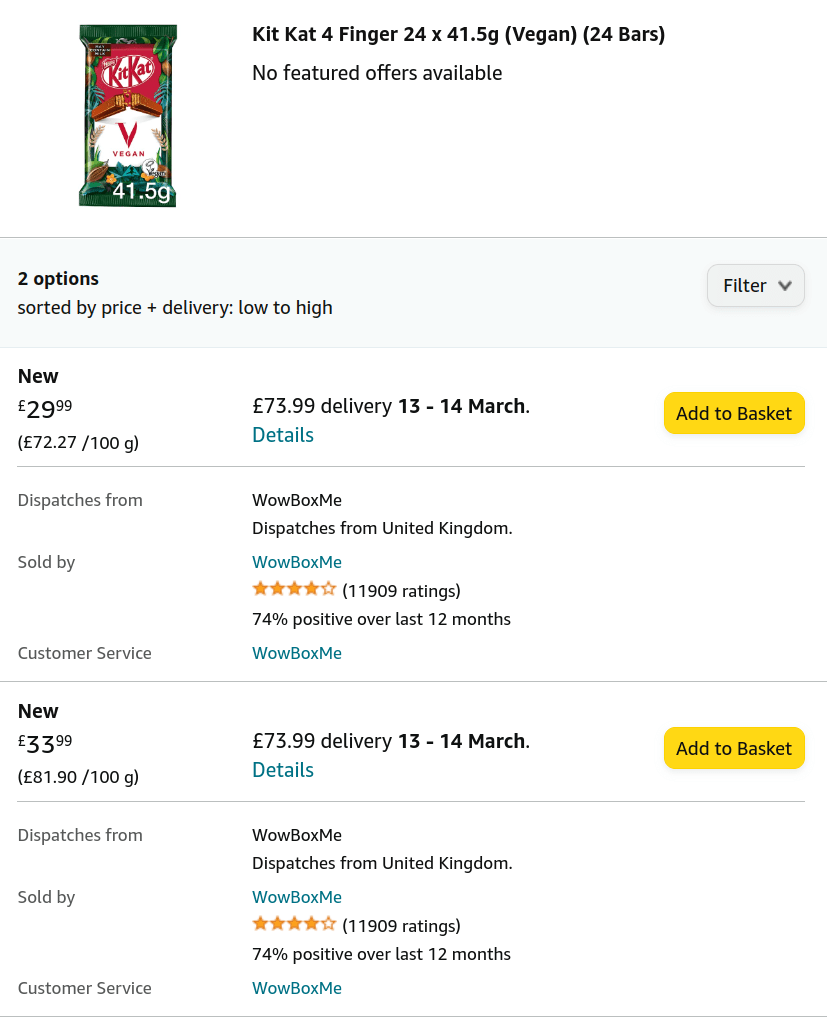The height and width of the screenshot is (1022, 827).
Task: Click the 11909 ratings text in second offer
Action: pyautogui.click(x=401, y=925)
